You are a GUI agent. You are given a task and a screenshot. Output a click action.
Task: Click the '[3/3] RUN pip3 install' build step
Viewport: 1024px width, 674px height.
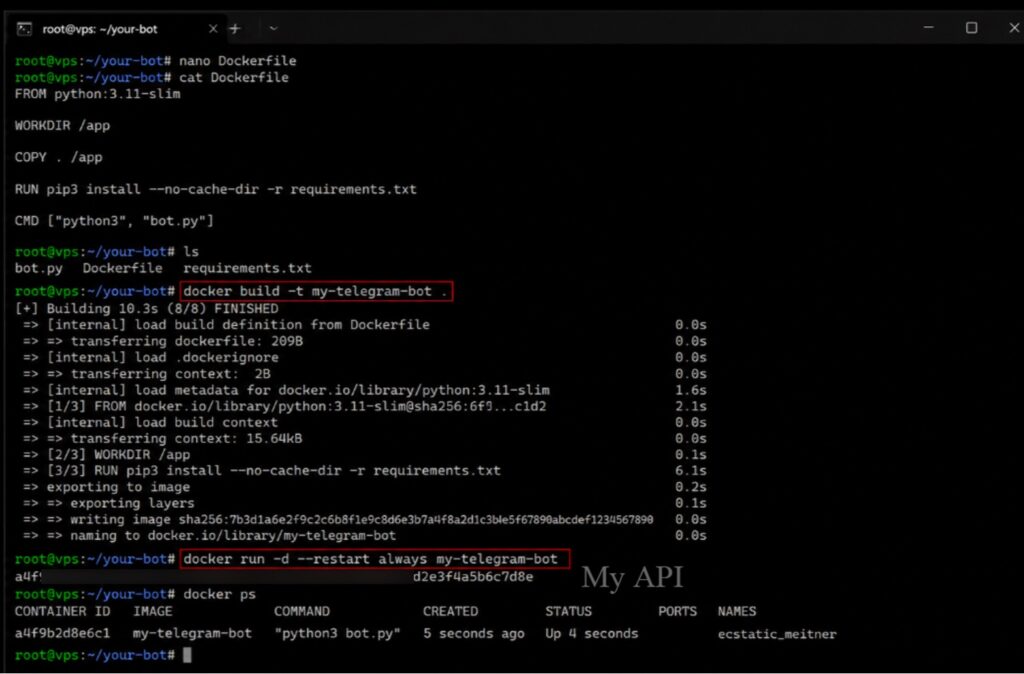click(x=262, y=470)
